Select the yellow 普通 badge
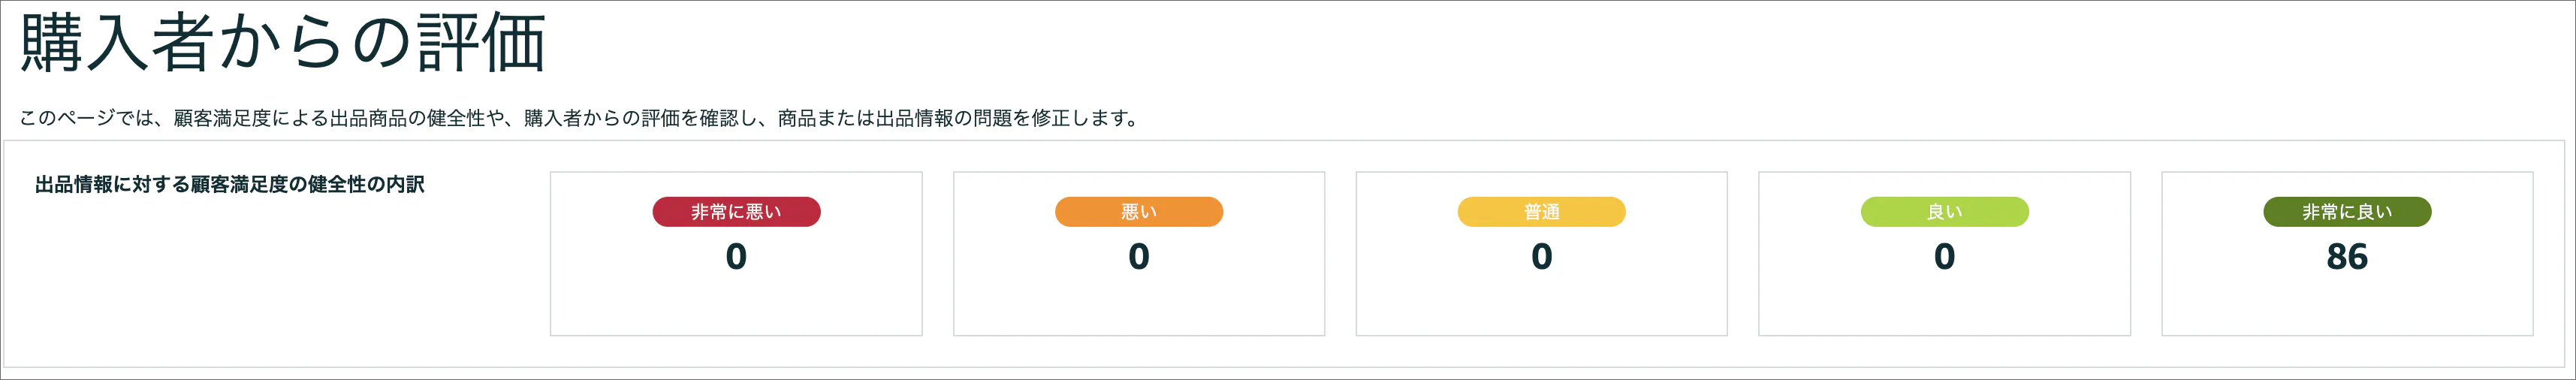 (x=1541, y=212)
